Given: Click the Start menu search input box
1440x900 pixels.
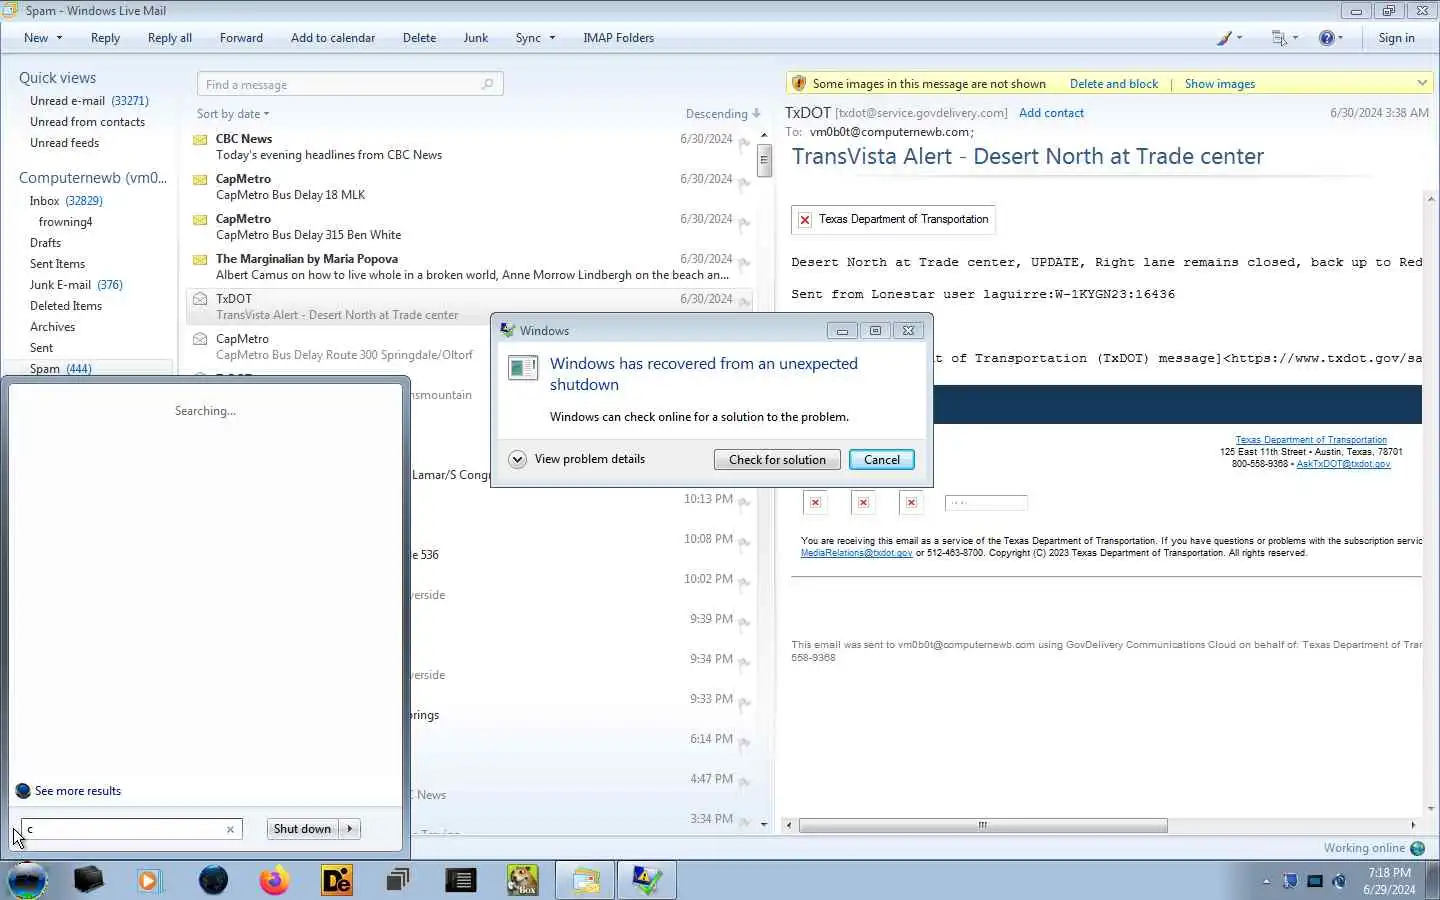Looking at the screenshot, I should tap(130, 829).
